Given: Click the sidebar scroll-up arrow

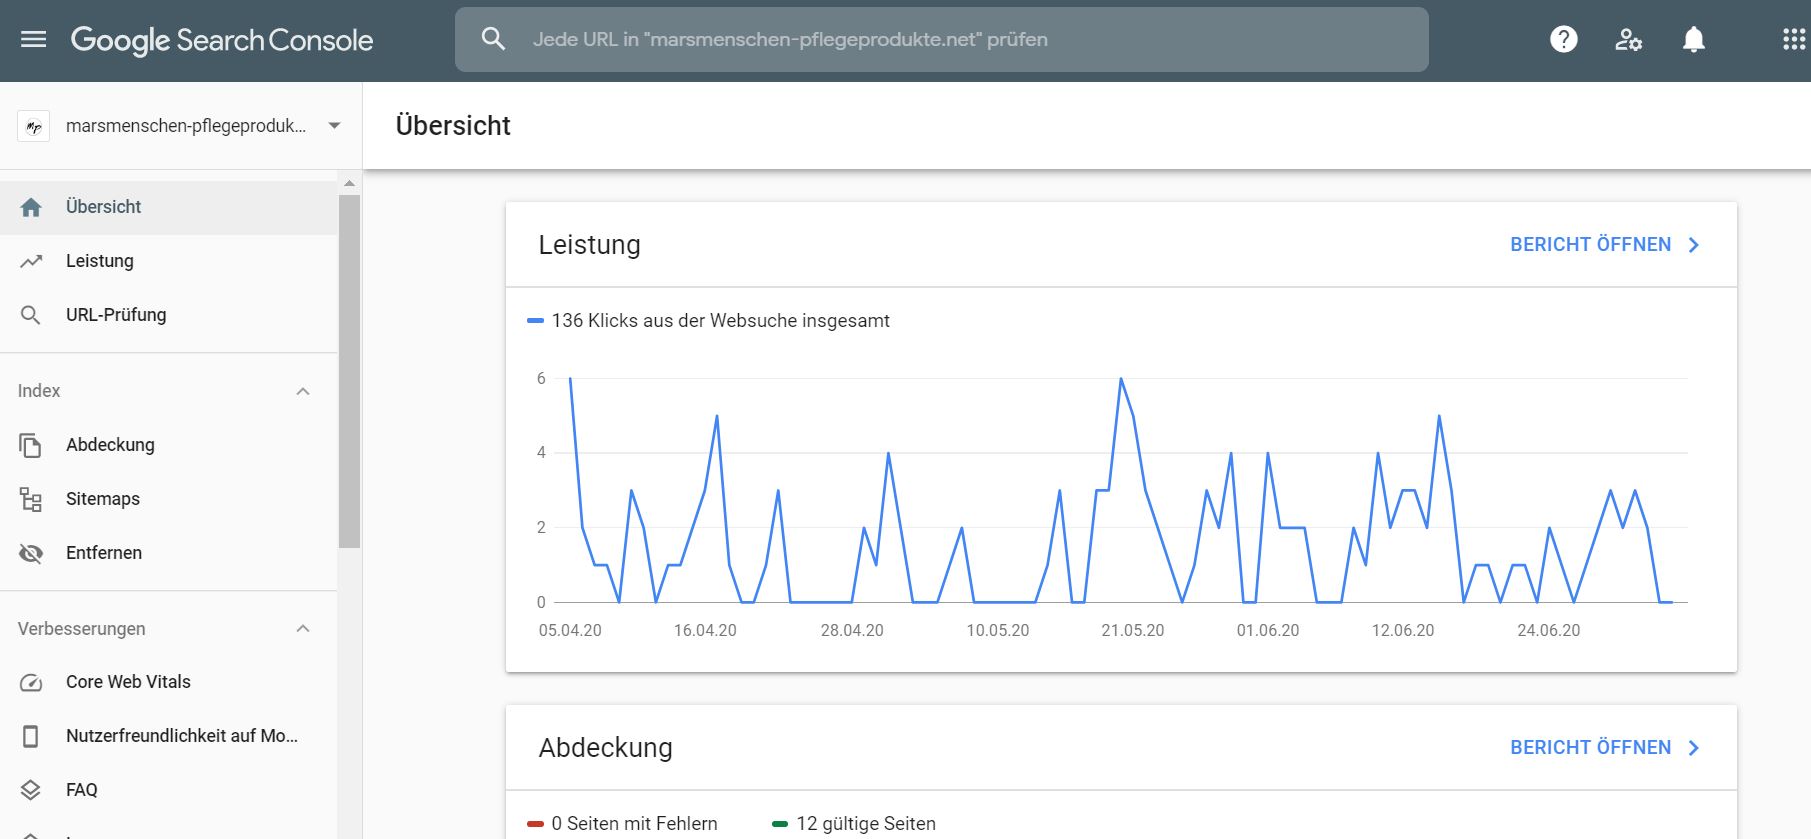Looking at the screenshot, I should [x=349, y=184].
